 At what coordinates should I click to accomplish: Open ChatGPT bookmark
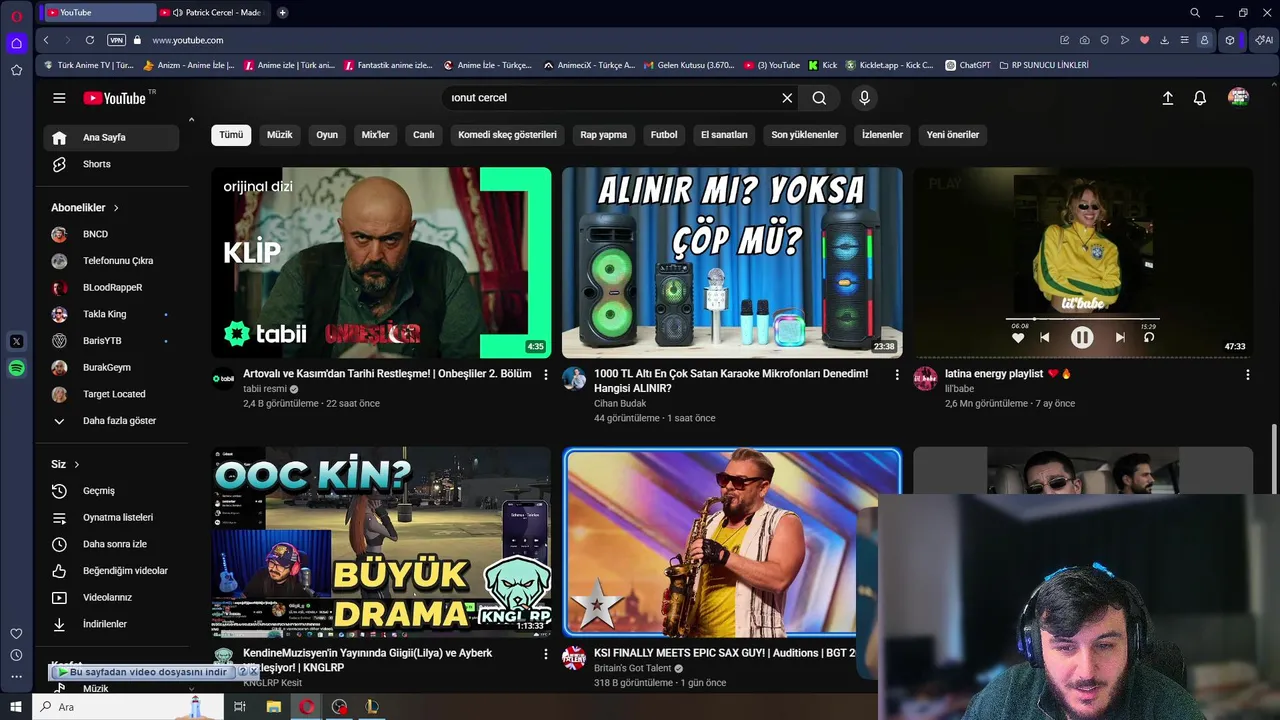(967, 65)
